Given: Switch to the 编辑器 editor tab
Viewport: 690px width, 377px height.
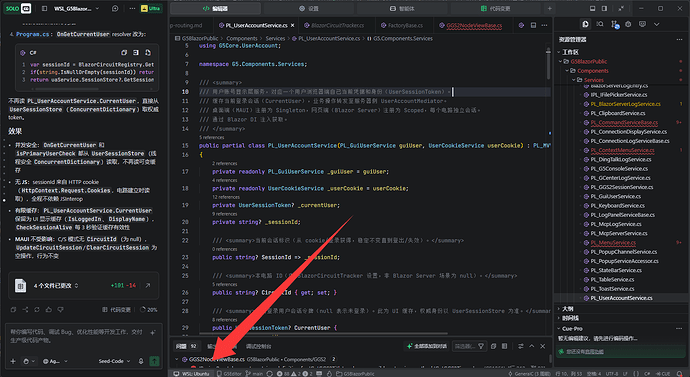Looking at the screenshot, I should click(215, 8).
